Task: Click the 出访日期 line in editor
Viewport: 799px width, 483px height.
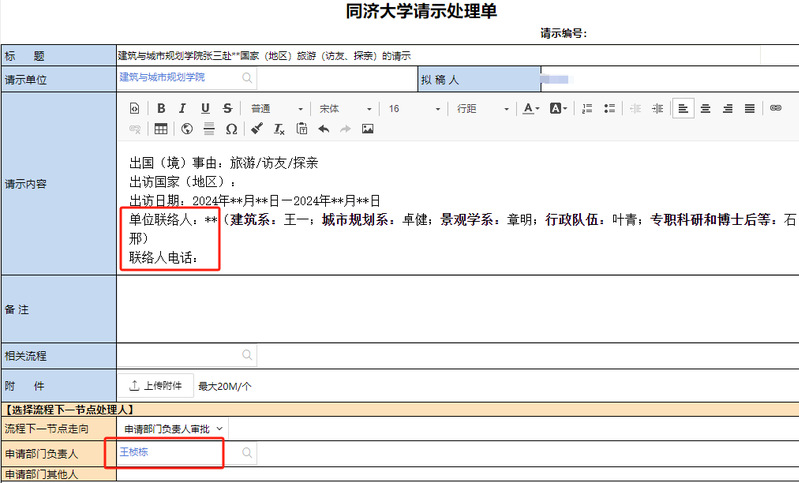Action: point(254,201)
